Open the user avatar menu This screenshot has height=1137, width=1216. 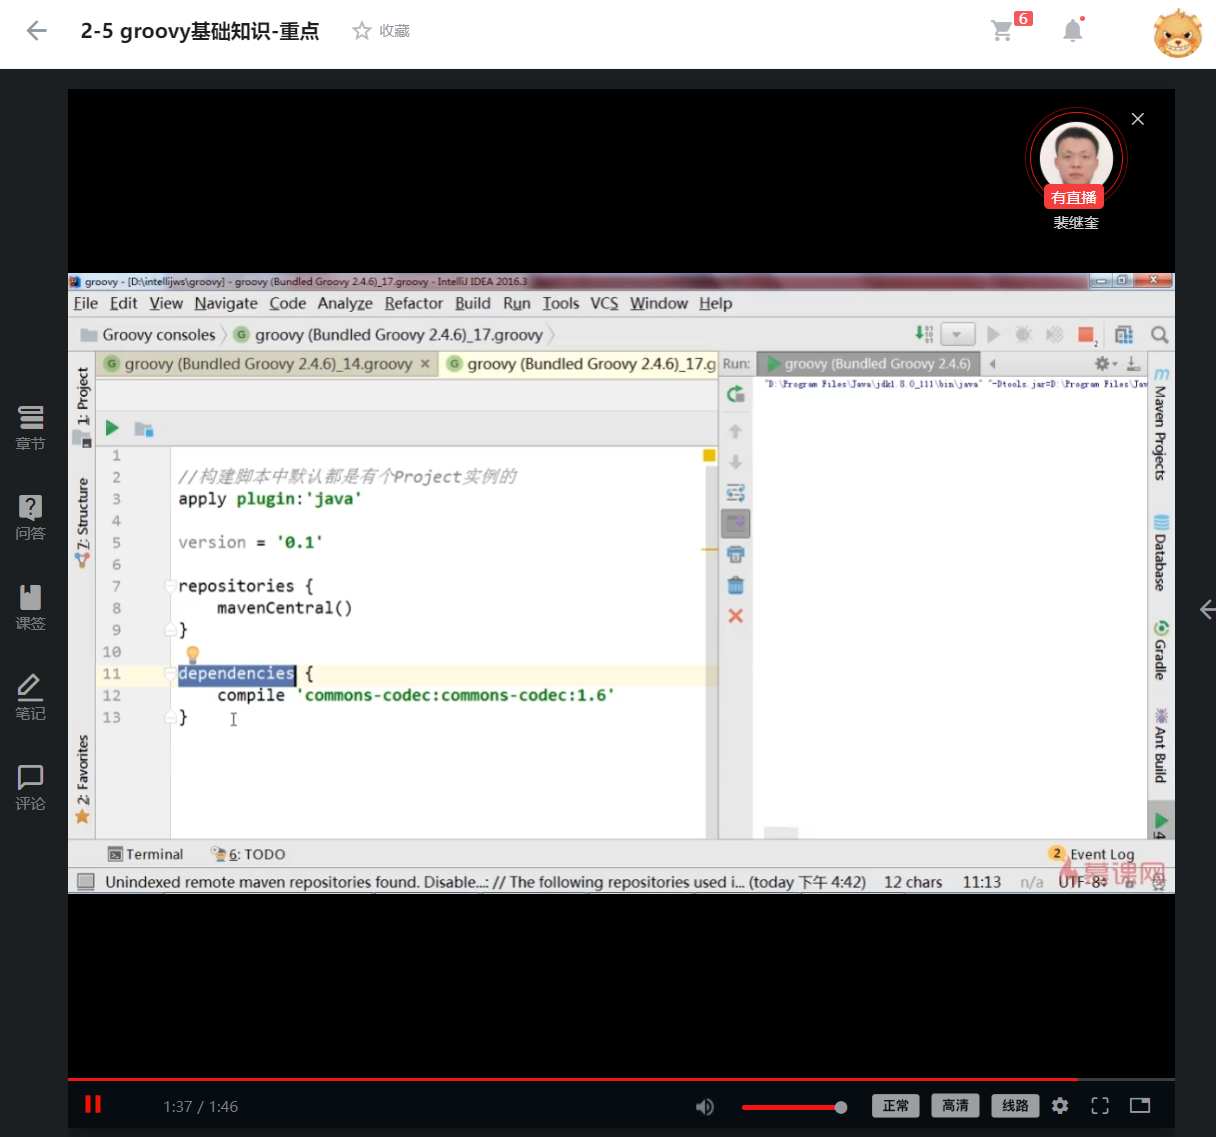tap(1177, 33)
